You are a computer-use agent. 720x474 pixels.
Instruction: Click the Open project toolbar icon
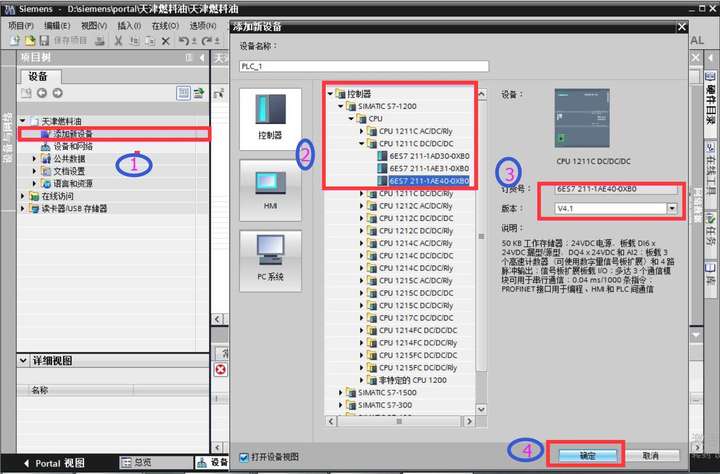click(29, 41)
